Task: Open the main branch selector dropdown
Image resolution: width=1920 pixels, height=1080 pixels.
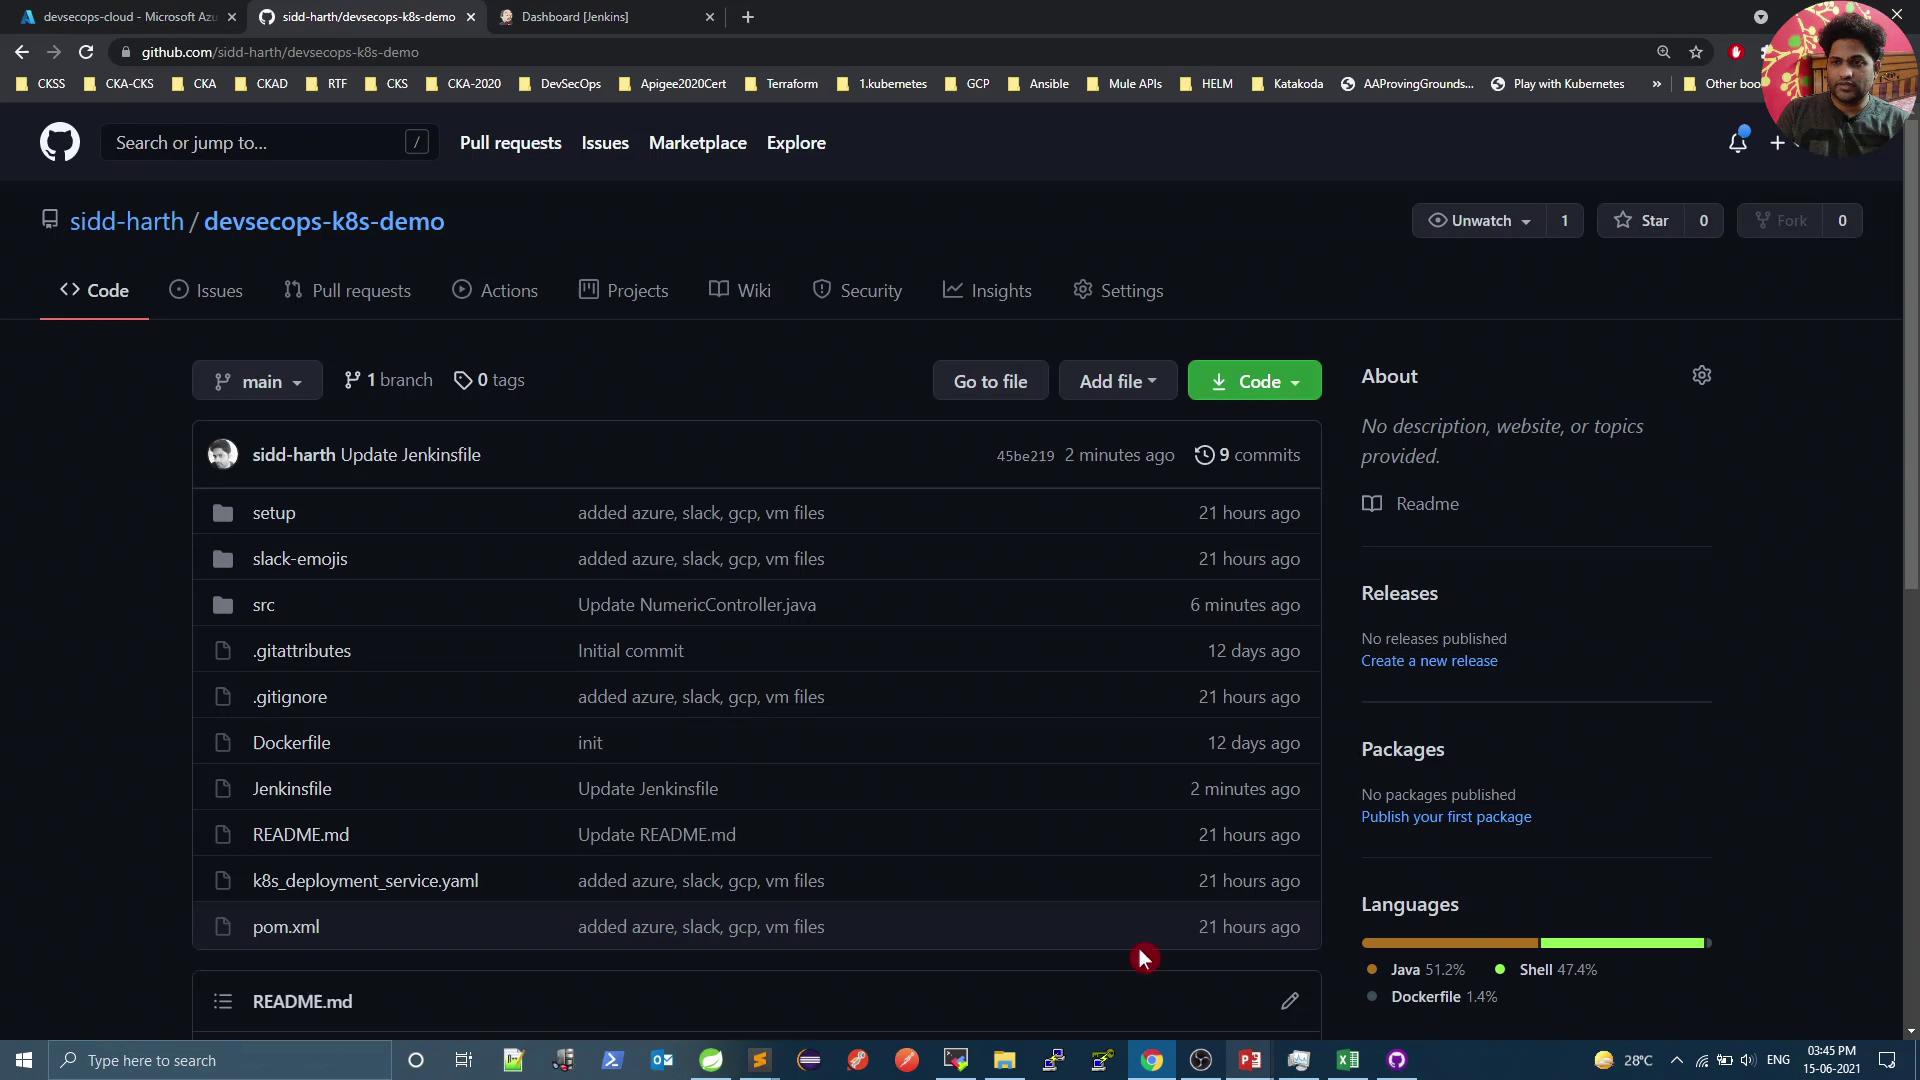Action: pyautogui.click(x=257, y=381)
